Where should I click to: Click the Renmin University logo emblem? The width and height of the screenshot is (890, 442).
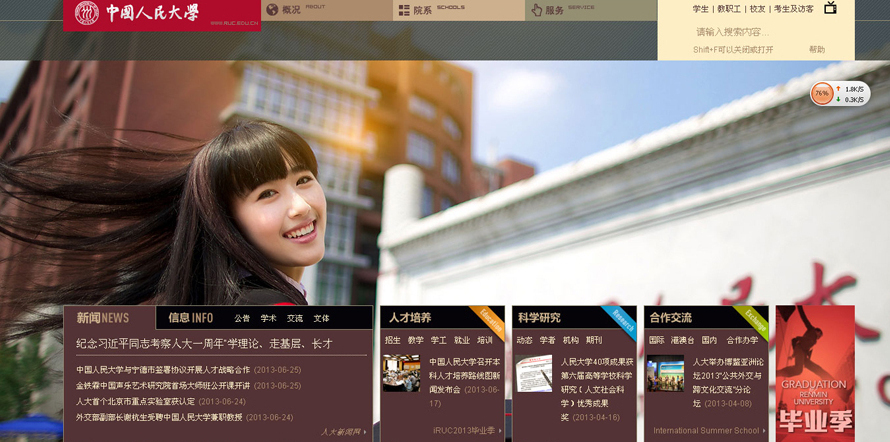(87, 13)
